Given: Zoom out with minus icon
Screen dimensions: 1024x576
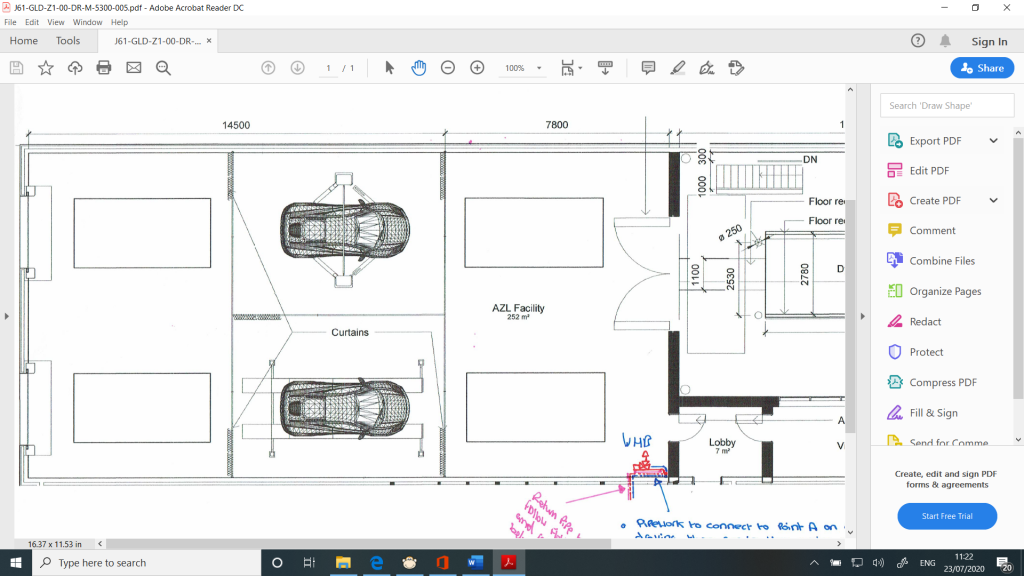Looking at the screenshot, I should tap(448, 68).
